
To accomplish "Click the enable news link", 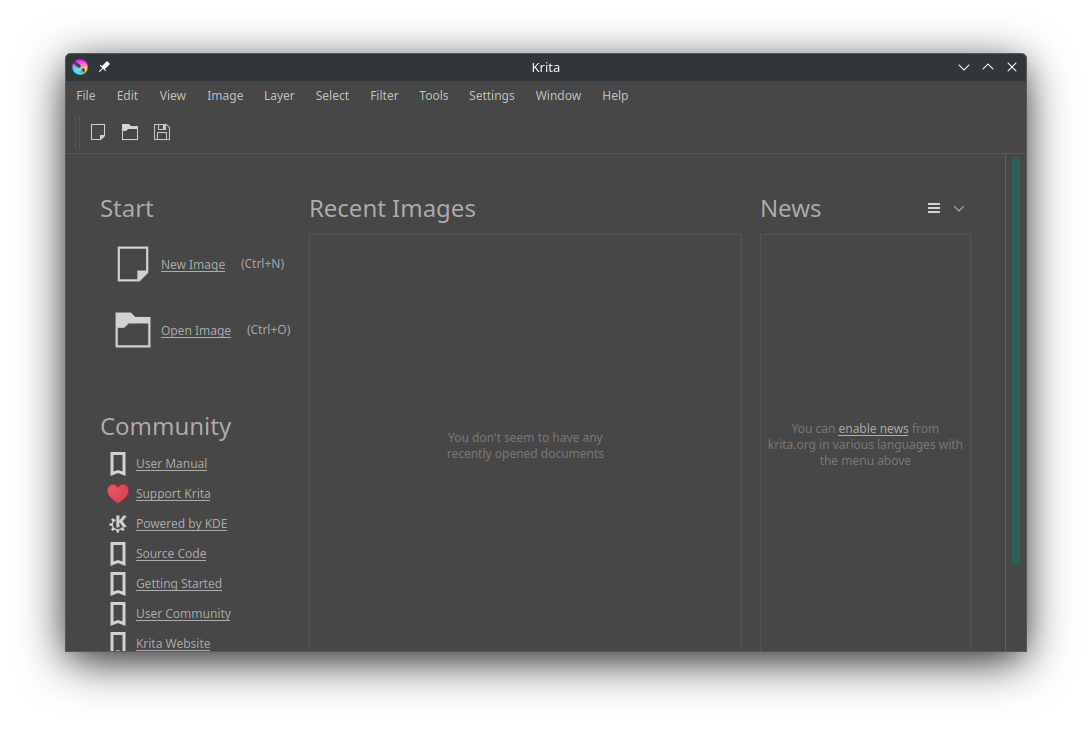I will click(873, 429).
